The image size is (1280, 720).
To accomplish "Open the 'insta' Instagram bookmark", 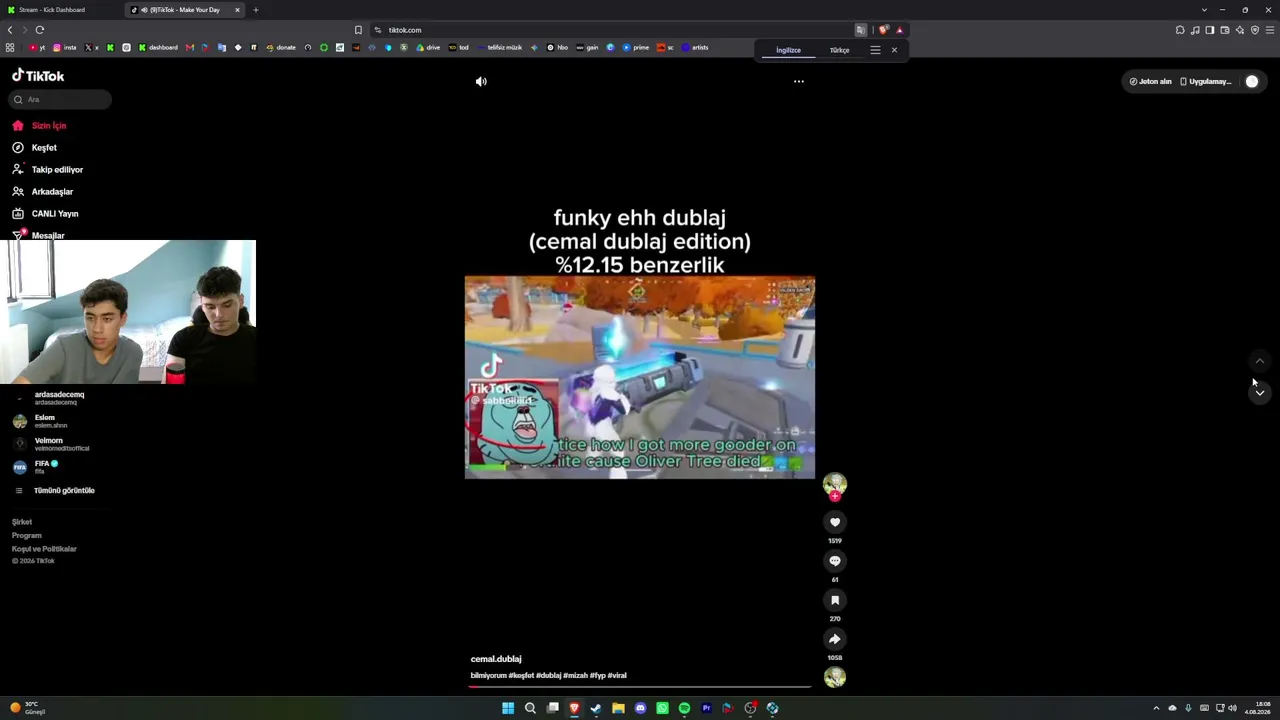I will 65,48.
